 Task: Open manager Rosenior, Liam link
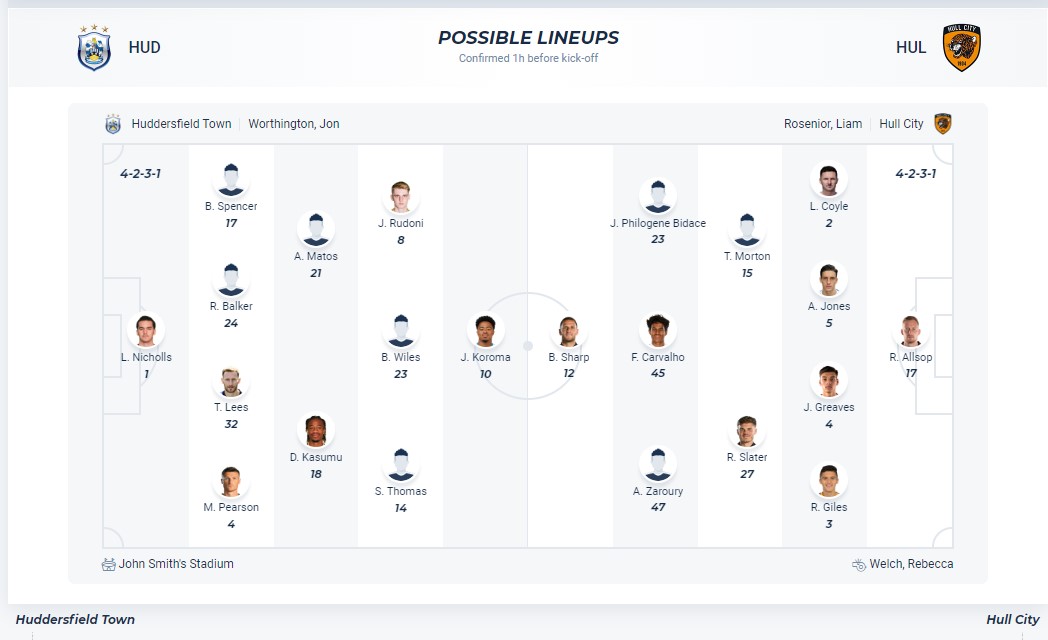(822, 124)
